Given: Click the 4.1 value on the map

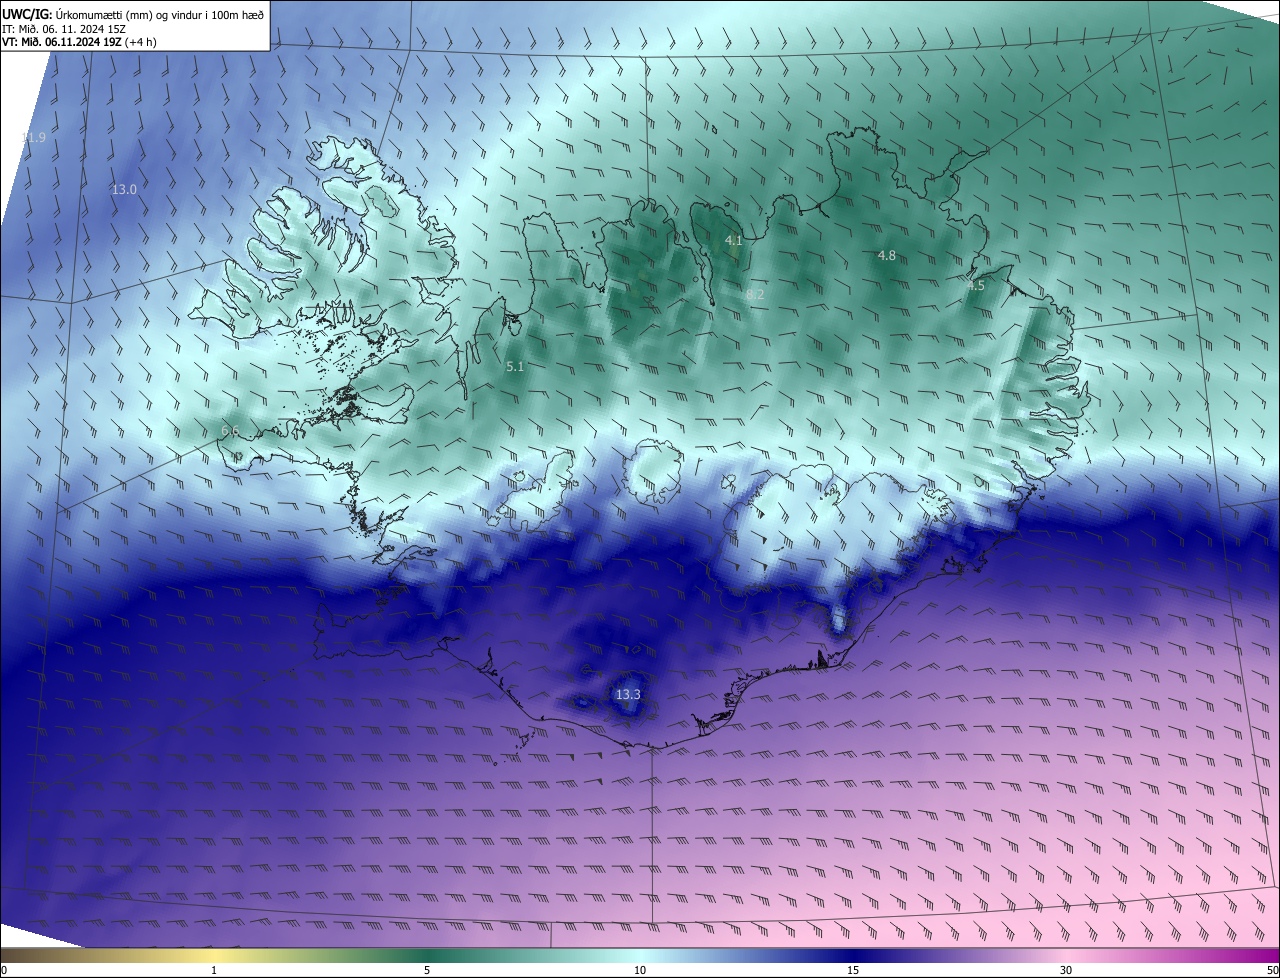Looking at the screenshot, I should coord(734,241).
